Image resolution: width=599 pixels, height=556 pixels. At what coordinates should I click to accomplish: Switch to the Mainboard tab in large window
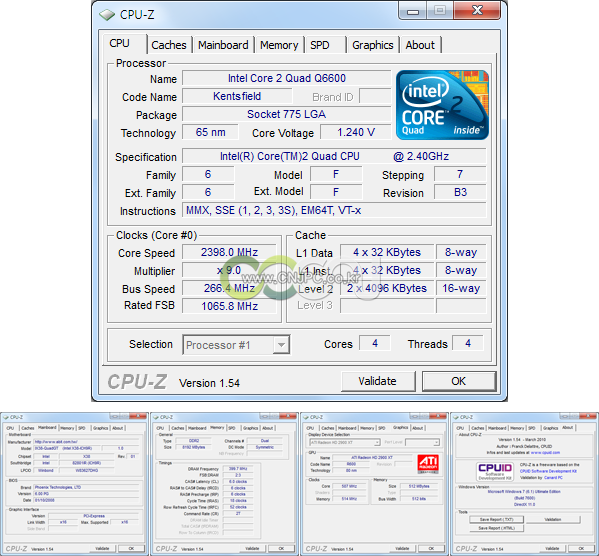pos(223,45)
